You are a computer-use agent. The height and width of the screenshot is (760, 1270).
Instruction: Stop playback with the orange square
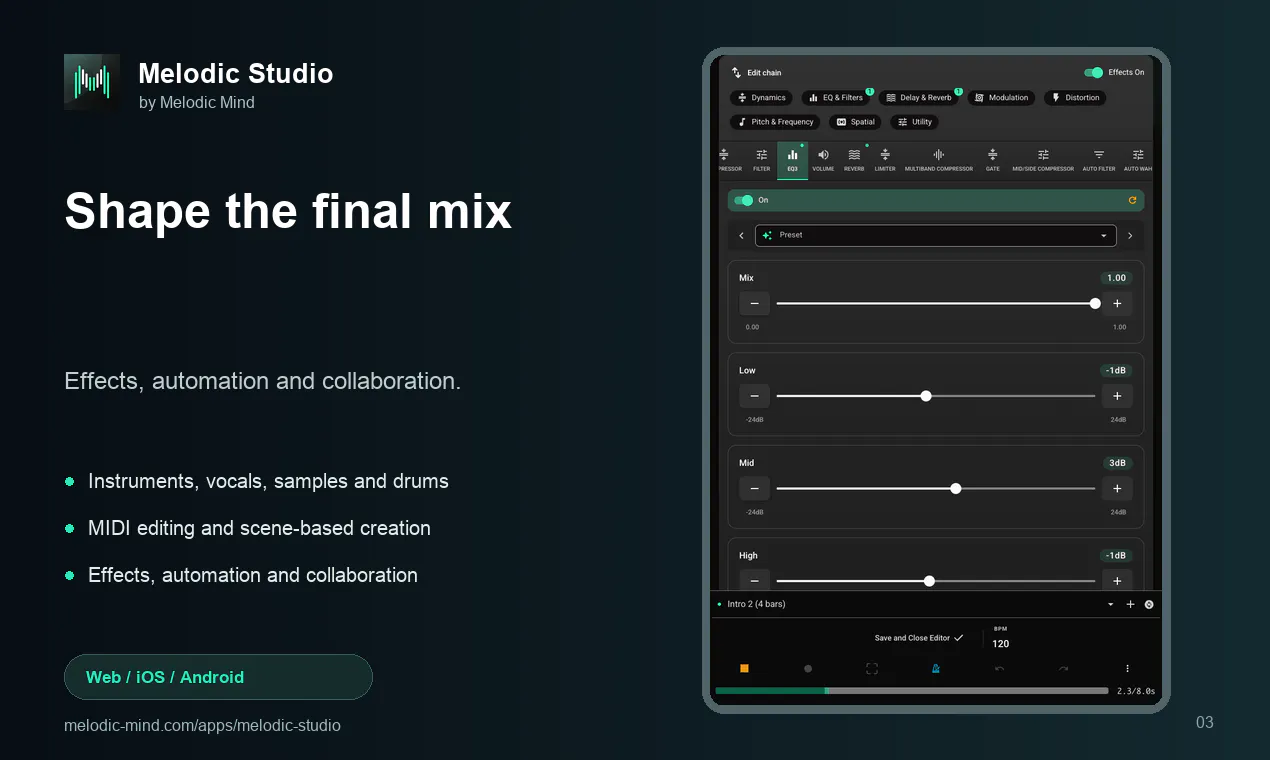click(744, 669)
